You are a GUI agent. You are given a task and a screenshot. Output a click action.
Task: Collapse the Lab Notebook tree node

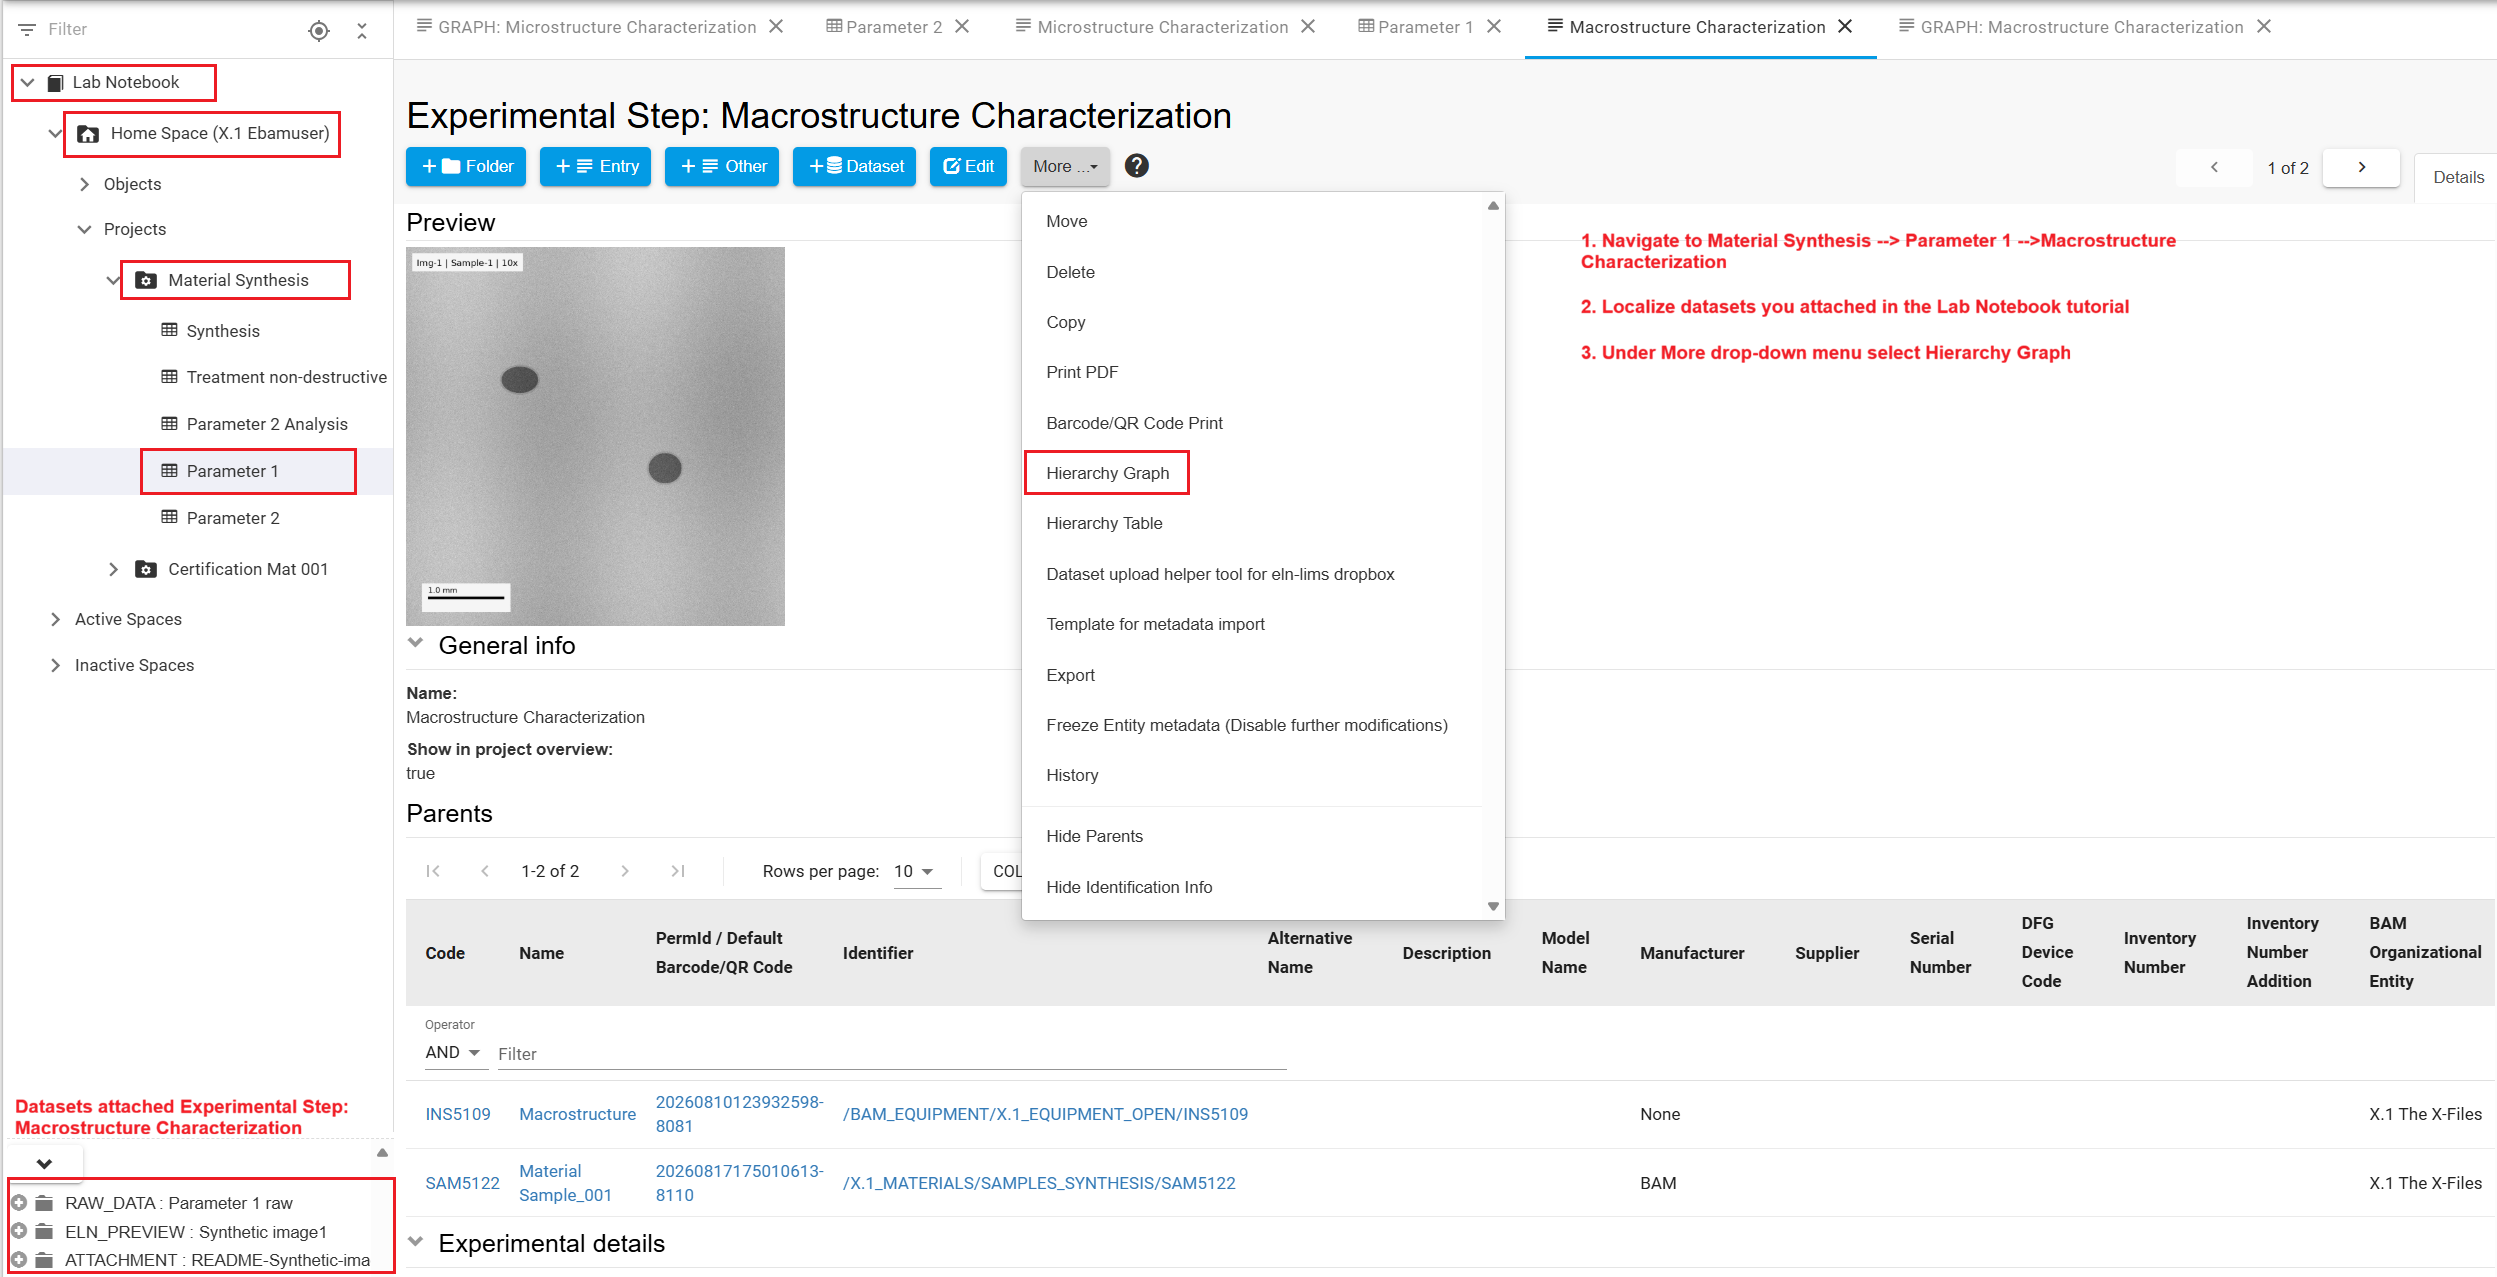click(x=28, y=82)
